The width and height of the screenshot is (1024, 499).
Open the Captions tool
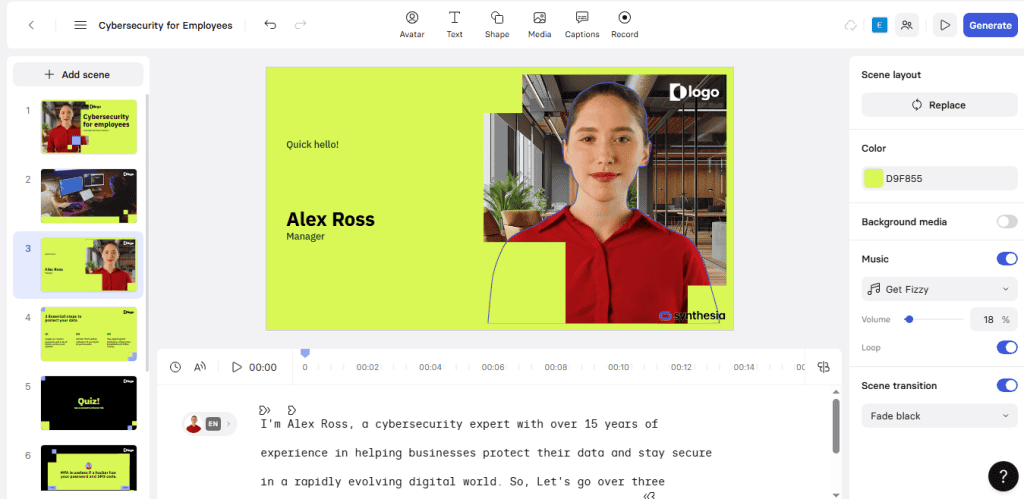tap(582, 25)
